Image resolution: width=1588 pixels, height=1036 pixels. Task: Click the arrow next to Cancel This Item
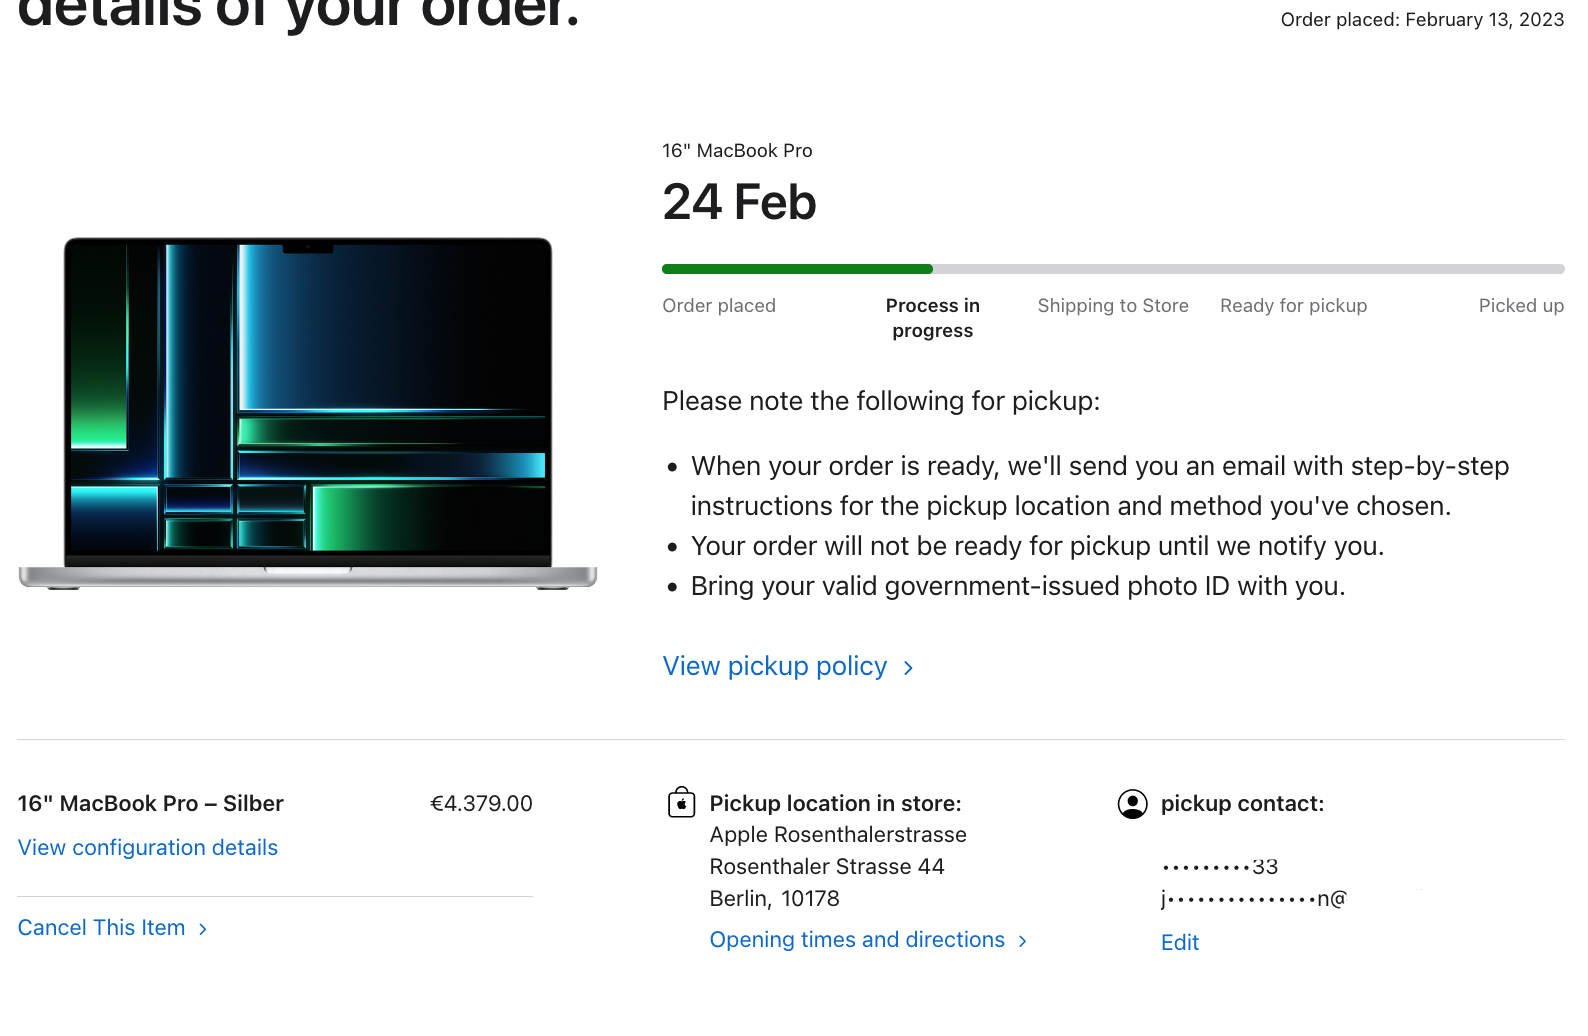click(203, 929)
